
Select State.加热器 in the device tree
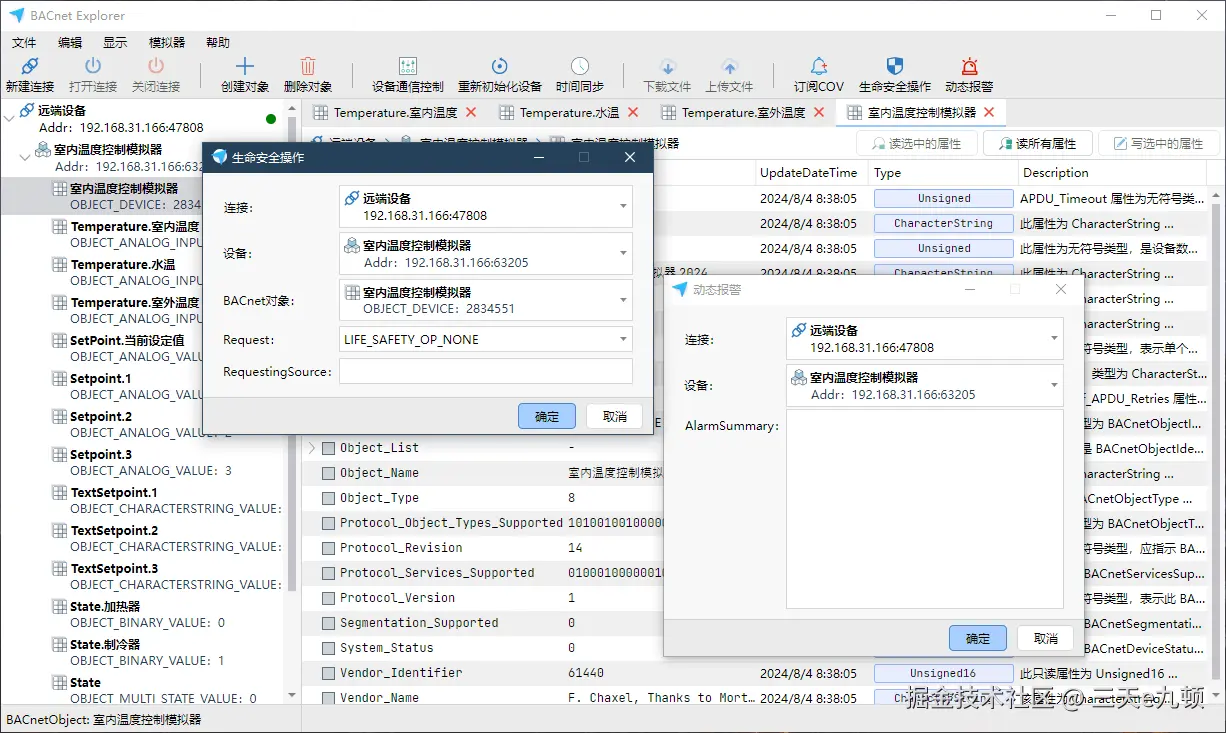tap(105, 606)
